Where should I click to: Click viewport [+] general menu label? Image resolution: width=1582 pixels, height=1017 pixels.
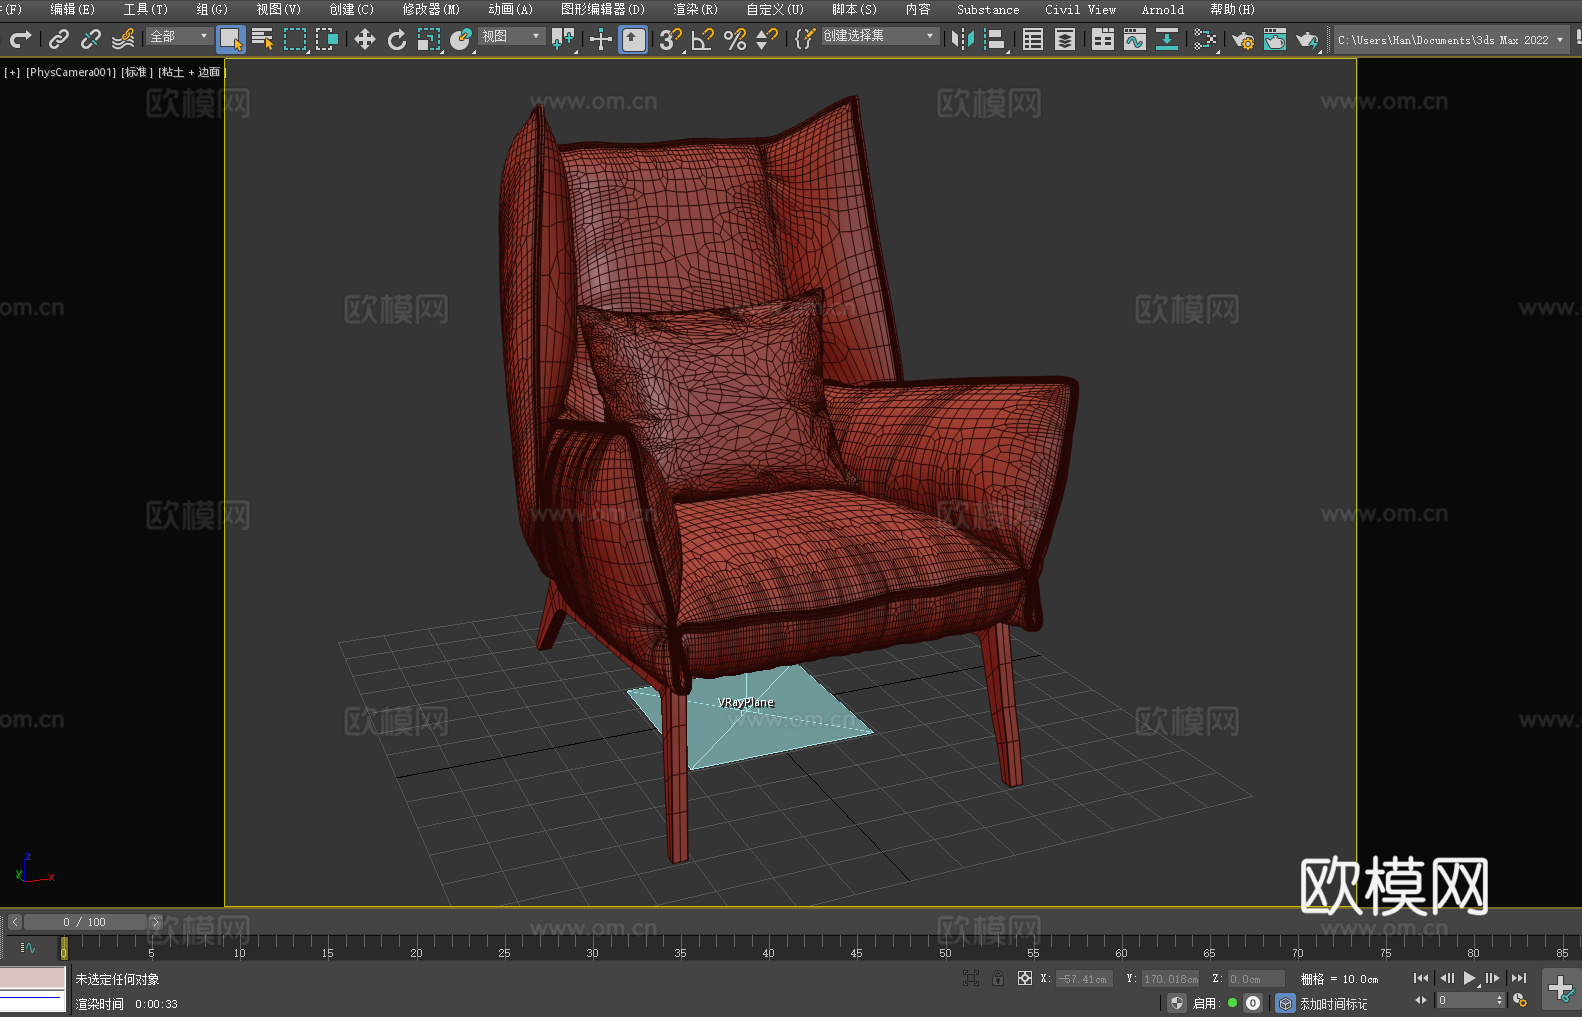[x=12, y=72]
